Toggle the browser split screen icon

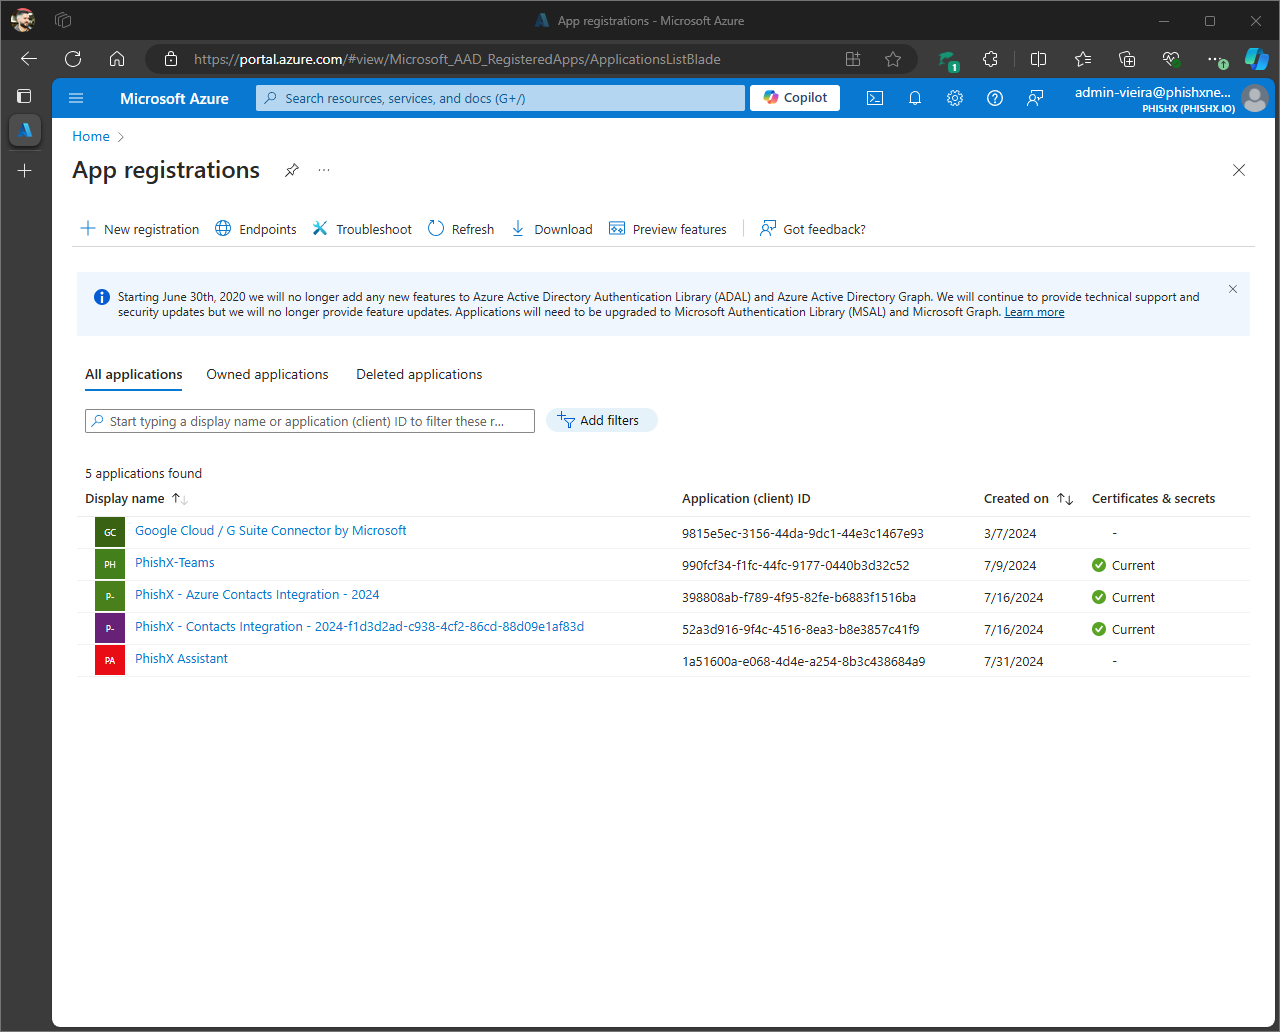[1038, 59]
